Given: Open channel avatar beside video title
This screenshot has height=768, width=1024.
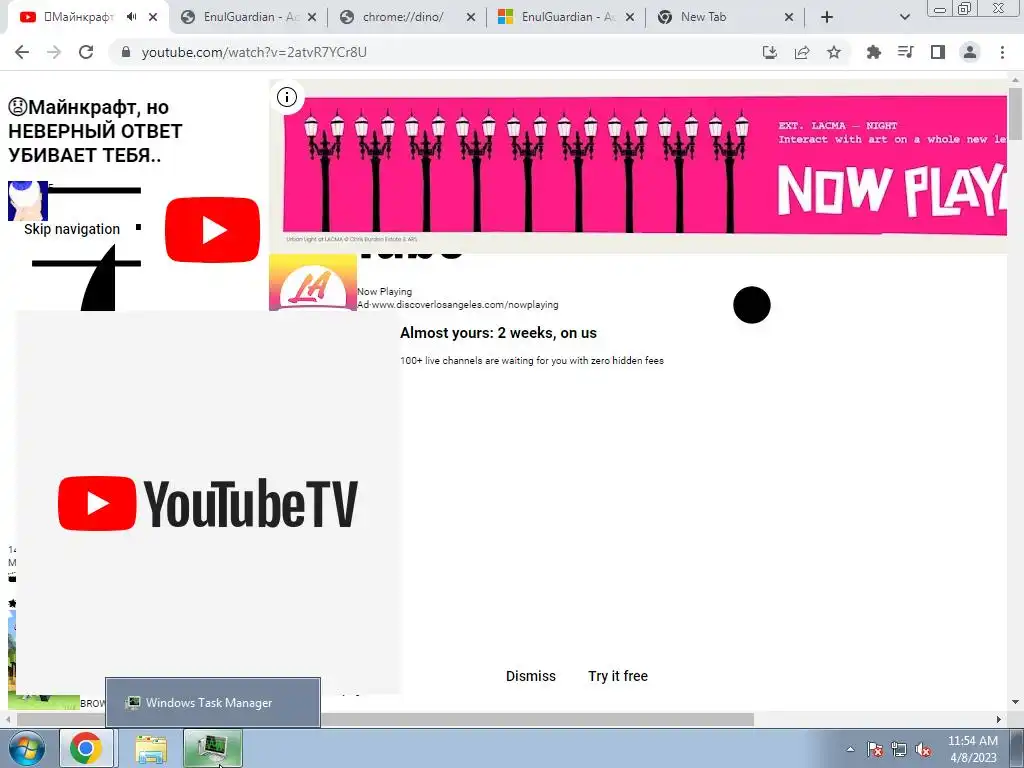Looking at the screenshot, I should click(27, 201).
